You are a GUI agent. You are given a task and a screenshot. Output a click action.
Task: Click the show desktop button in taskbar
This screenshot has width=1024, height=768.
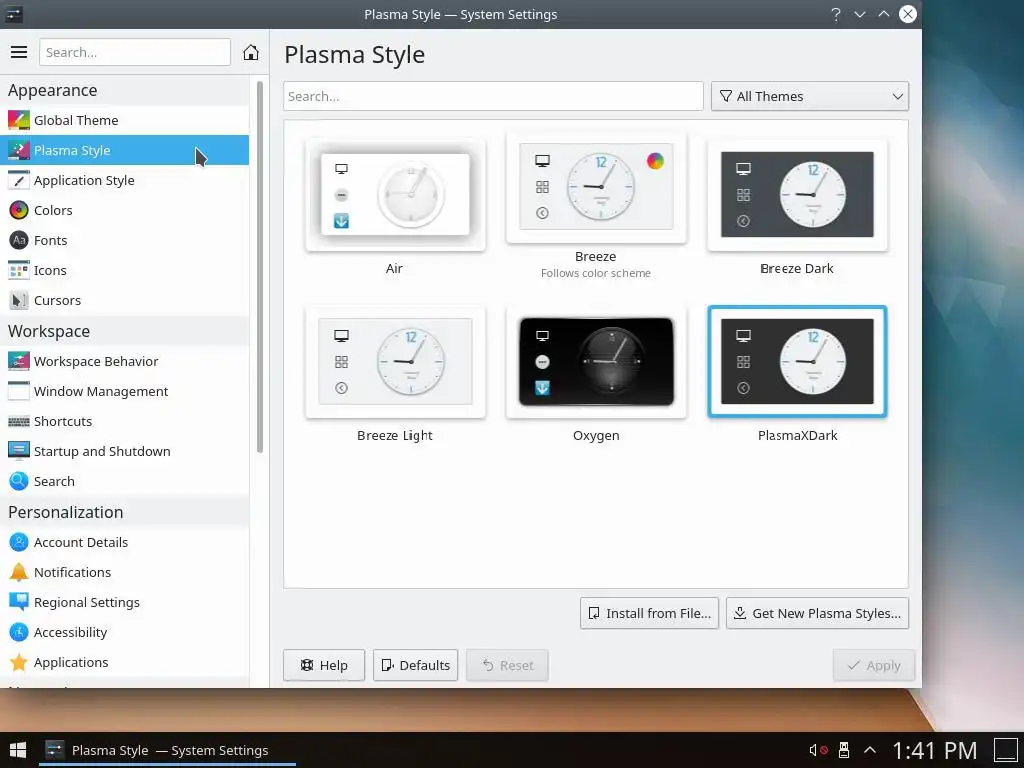[x=1006, y=750]
